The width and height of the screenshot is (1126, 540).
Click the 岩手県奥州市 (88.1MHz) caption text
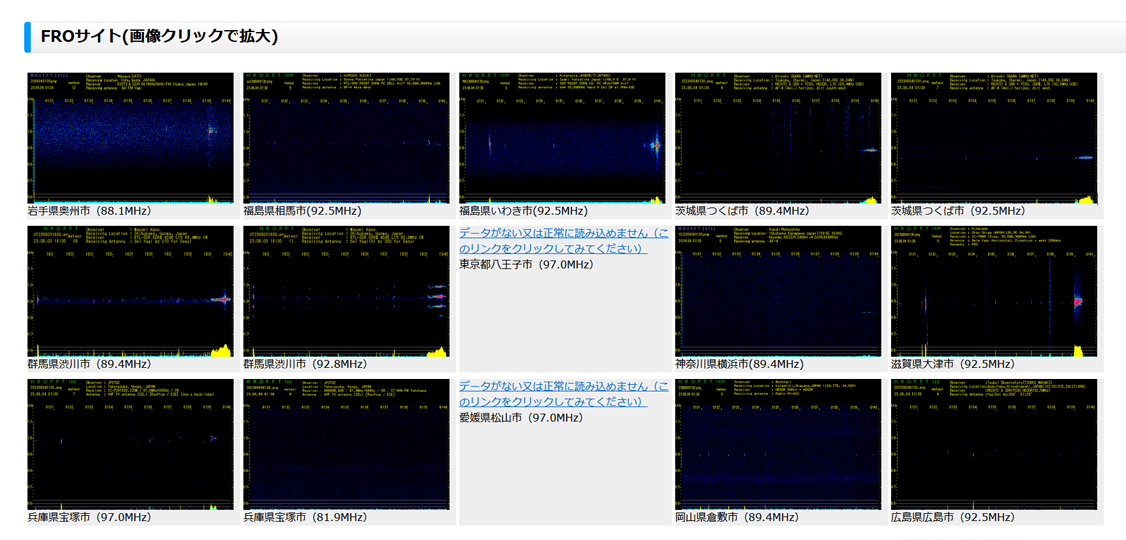(89, 211)
